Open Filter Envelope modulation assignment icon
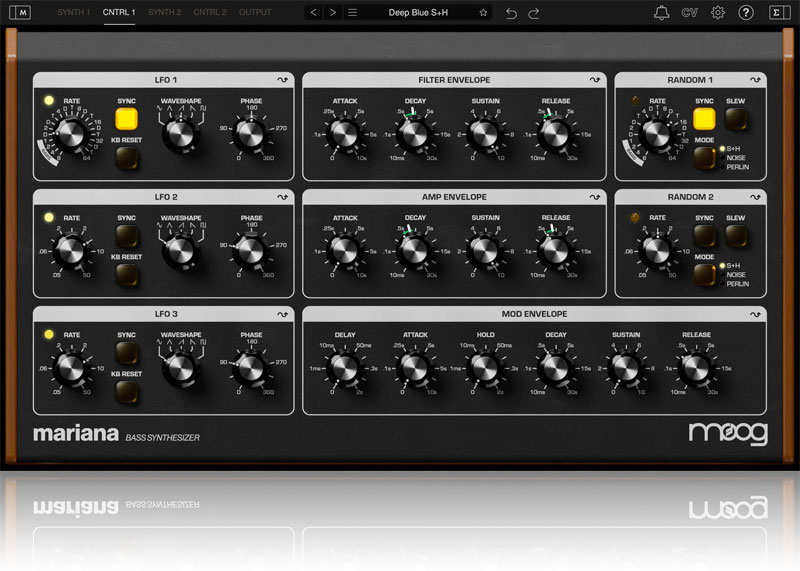Viewport: 800px width, 571px height. 595,80
